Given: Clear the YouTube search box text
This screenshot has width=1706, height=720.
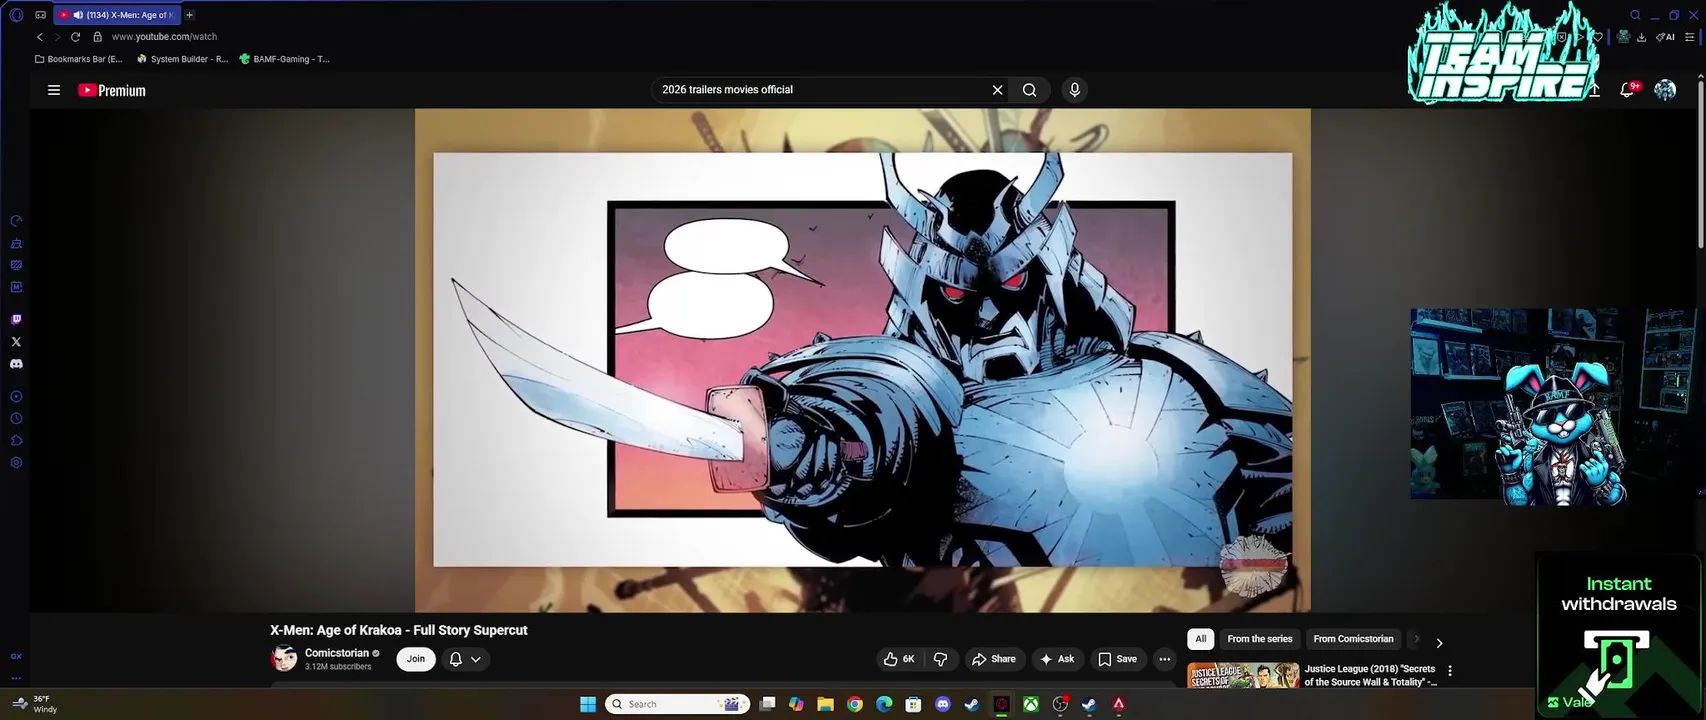Looking at the screenshot, I should pyautogui.click(x=997, y=90).
